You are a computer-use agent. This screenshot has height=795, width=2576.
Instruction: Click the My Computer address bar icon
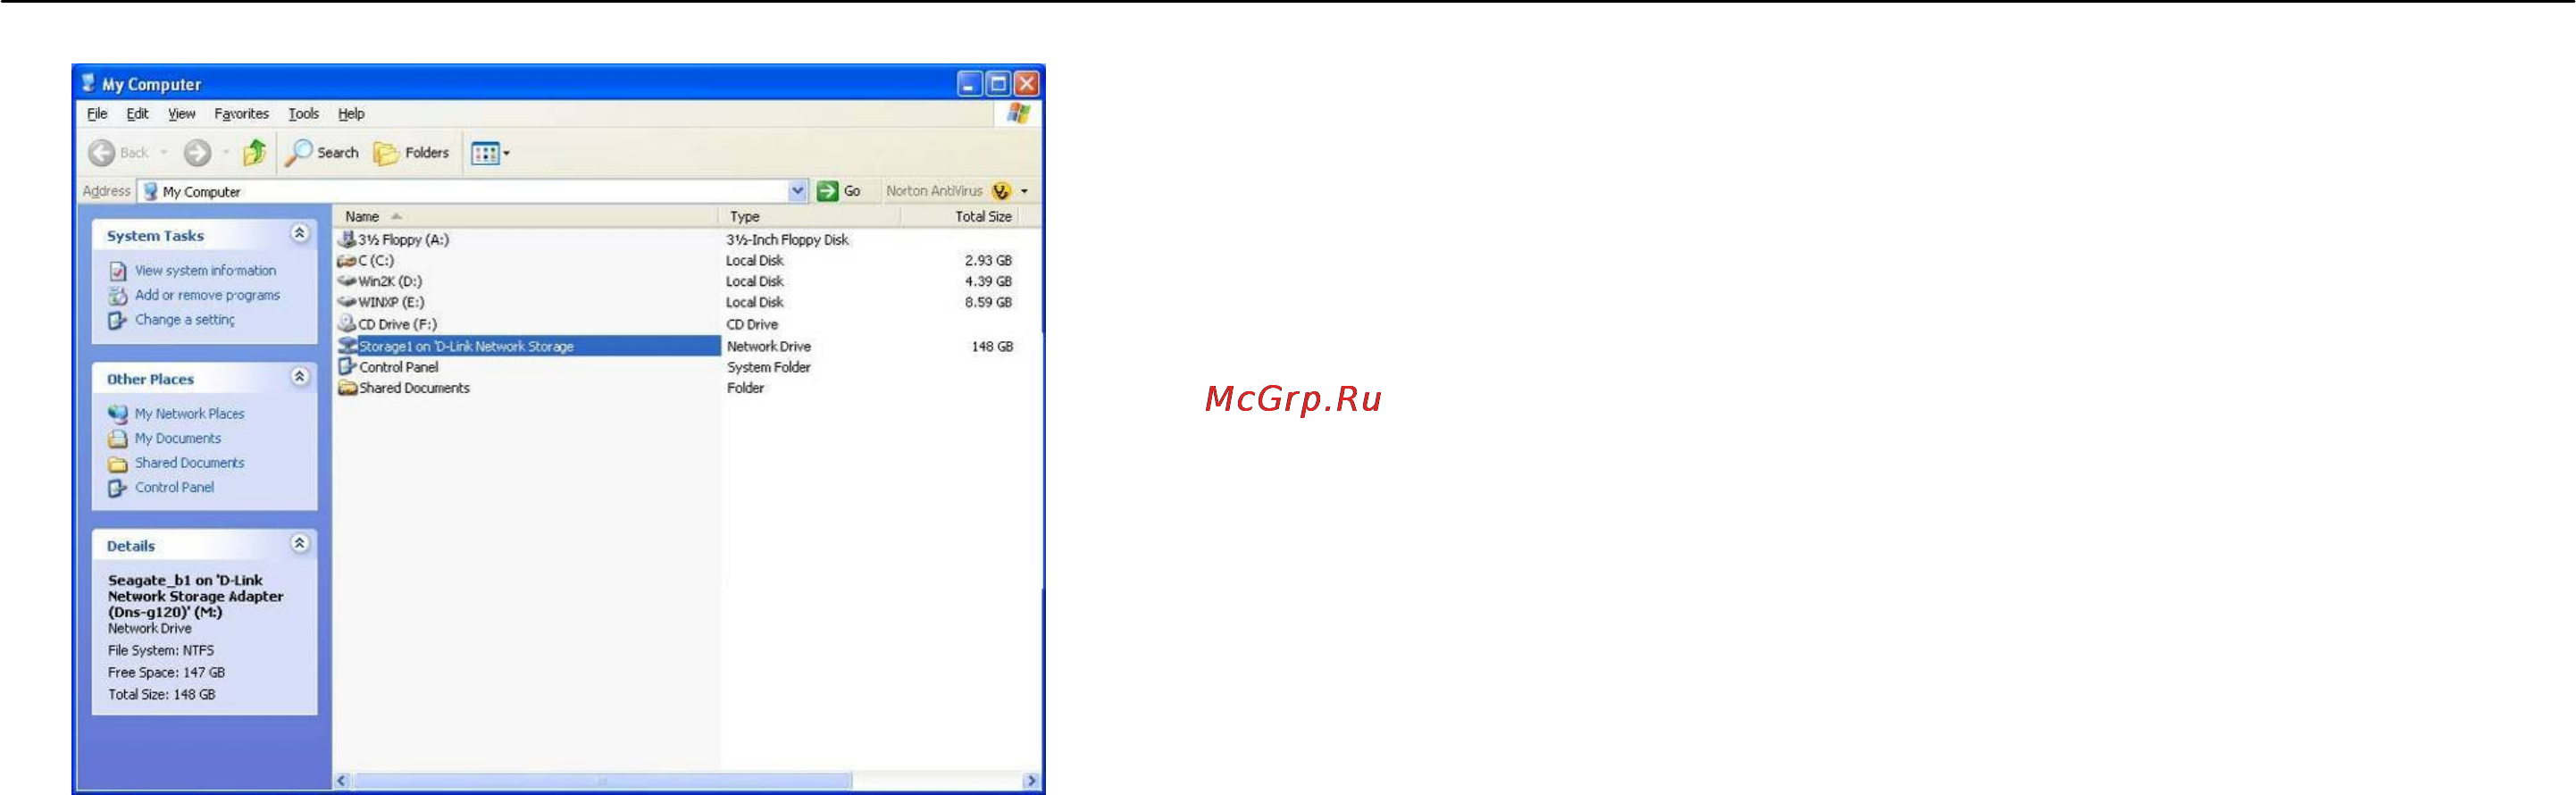tap(150, 191)
